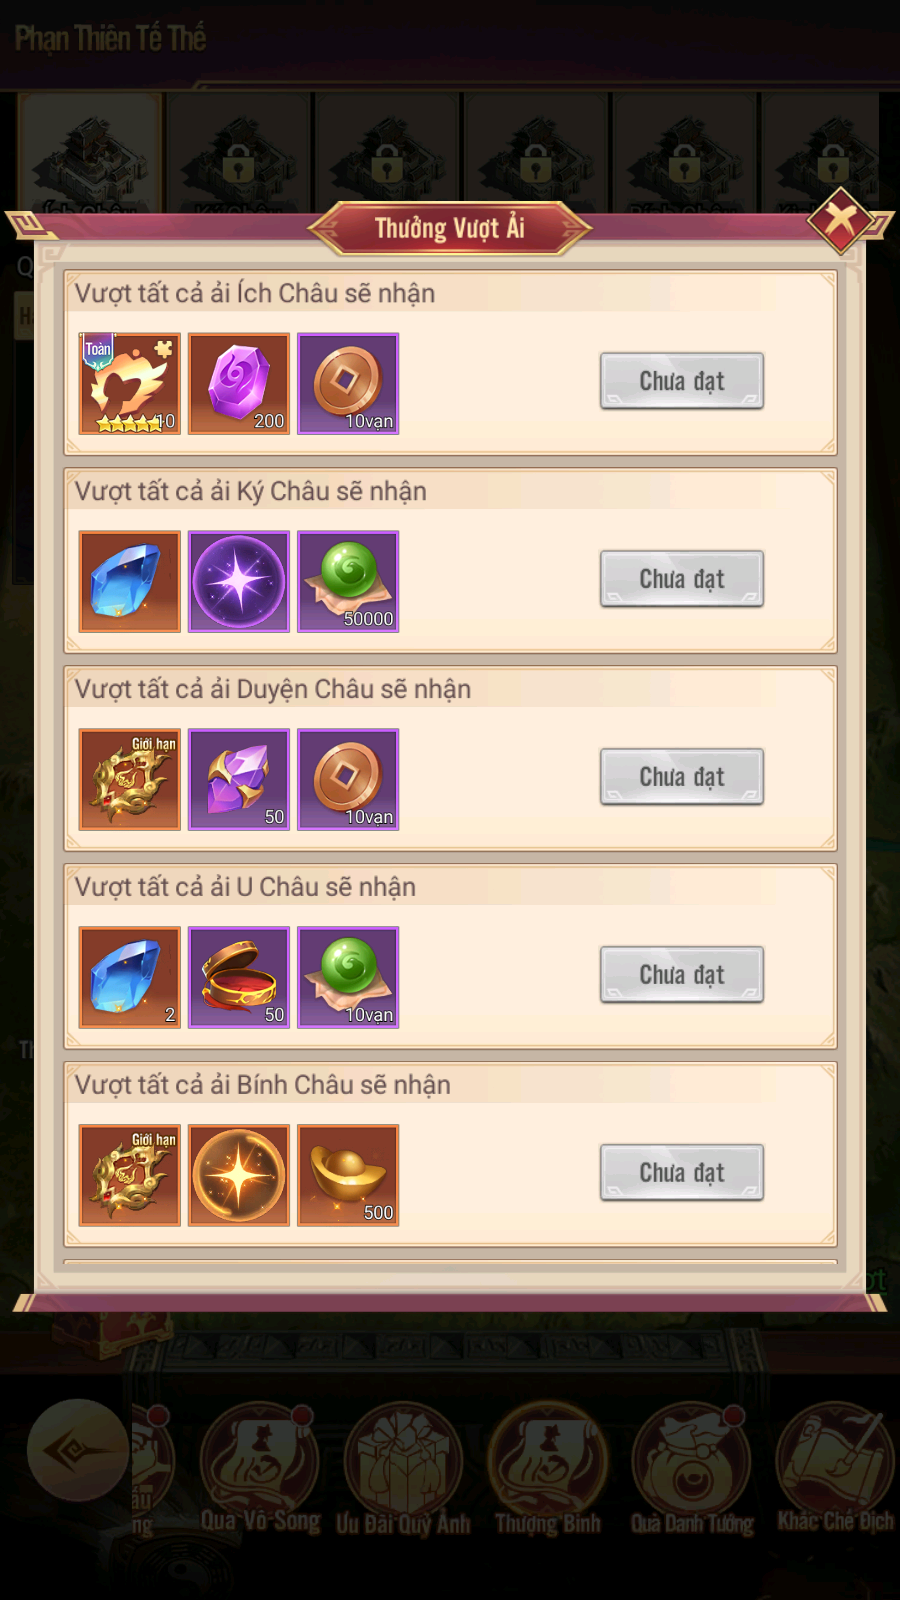
Task: Tap the green orb 50000 reward
Action: (x=348, y=582)
